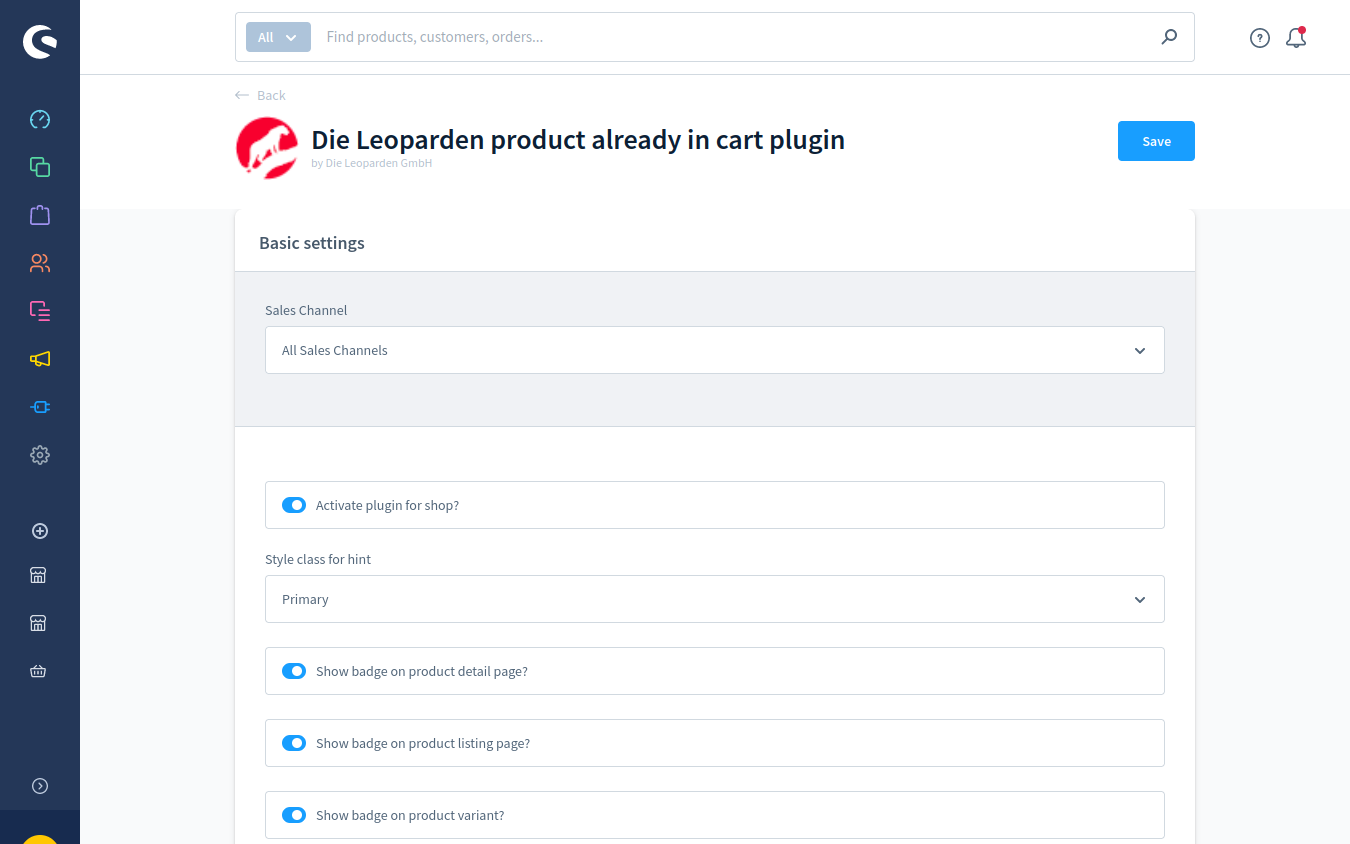
Task: Open the Style class for hint dropdown
Action: point(715,599)
